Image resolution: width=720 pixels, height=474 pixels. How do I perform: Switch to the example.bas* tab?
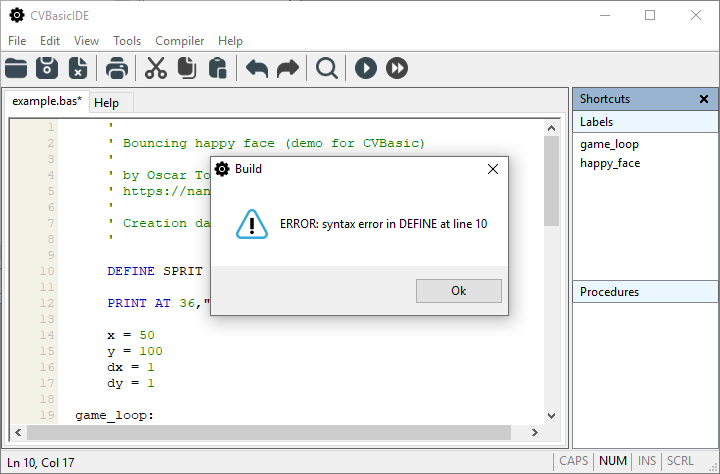(47, 101)
